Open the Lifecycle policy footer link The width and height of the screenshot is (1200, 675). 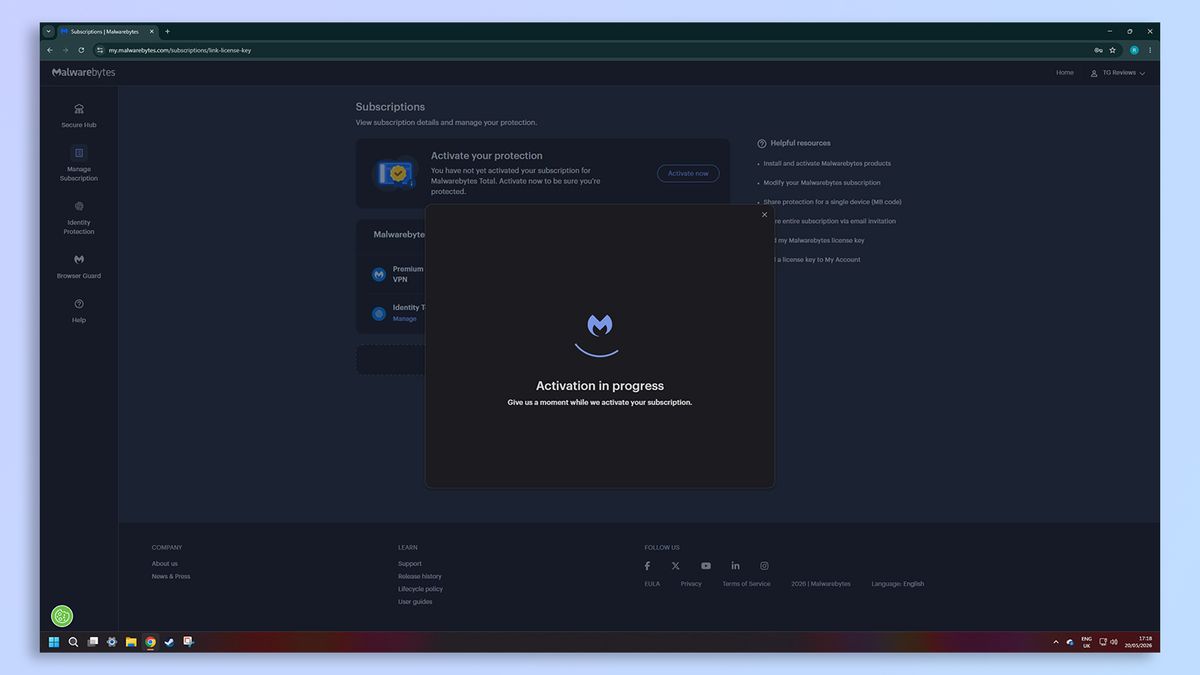pos(420,589)
